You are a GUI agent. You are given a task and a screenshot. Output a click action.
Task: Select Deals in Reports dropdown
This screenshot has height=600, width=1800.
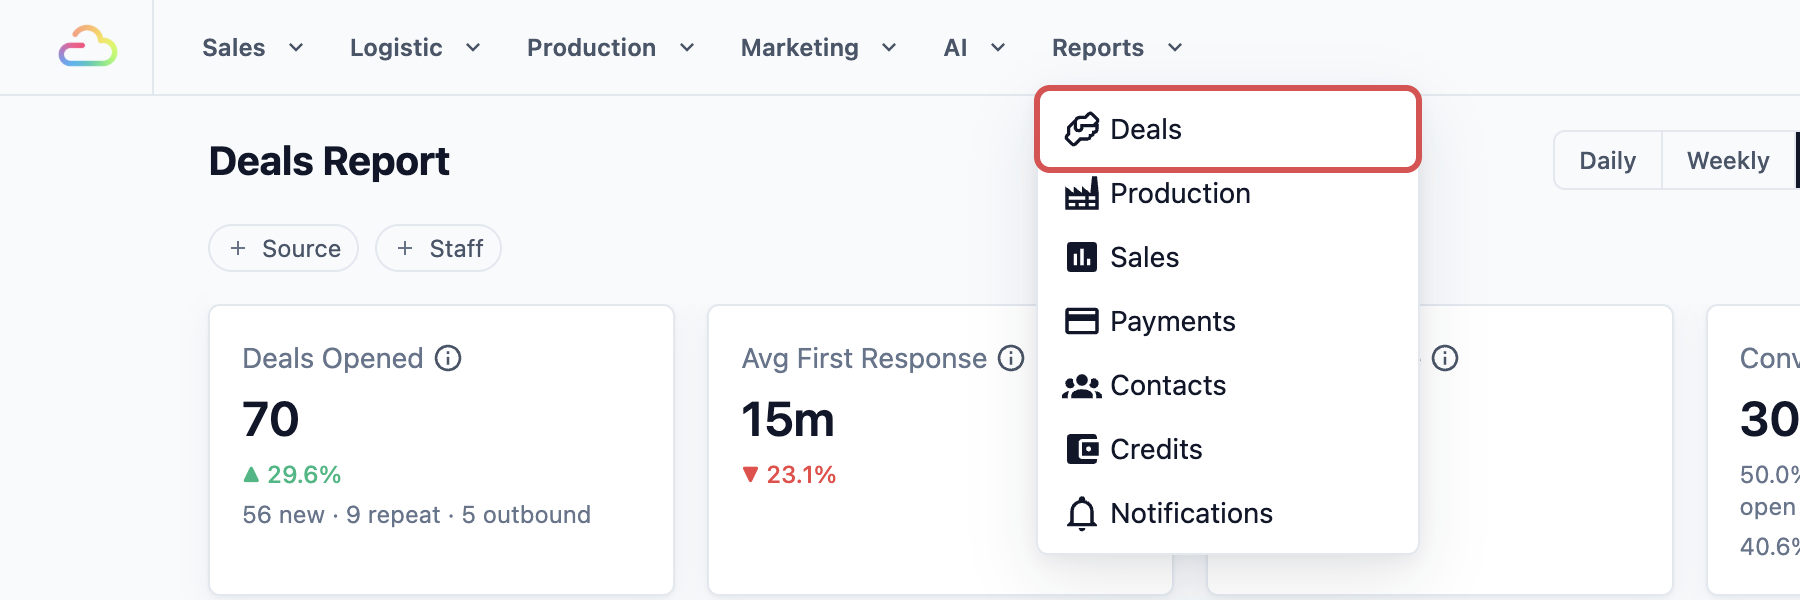coord(1228,129)
